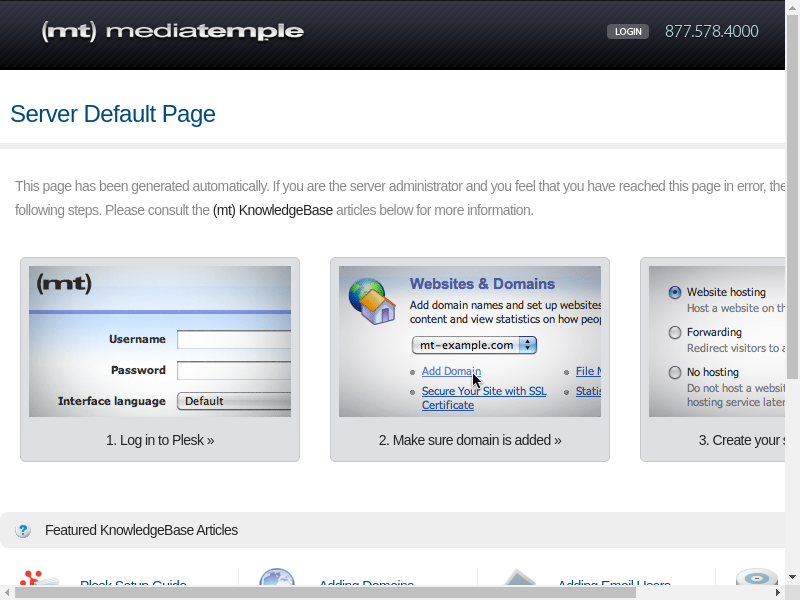Click the (mt) logo in Plesk login thumbnail
Image resolution: width=800 pixels, height=600 pixels.
coord(64,284)
